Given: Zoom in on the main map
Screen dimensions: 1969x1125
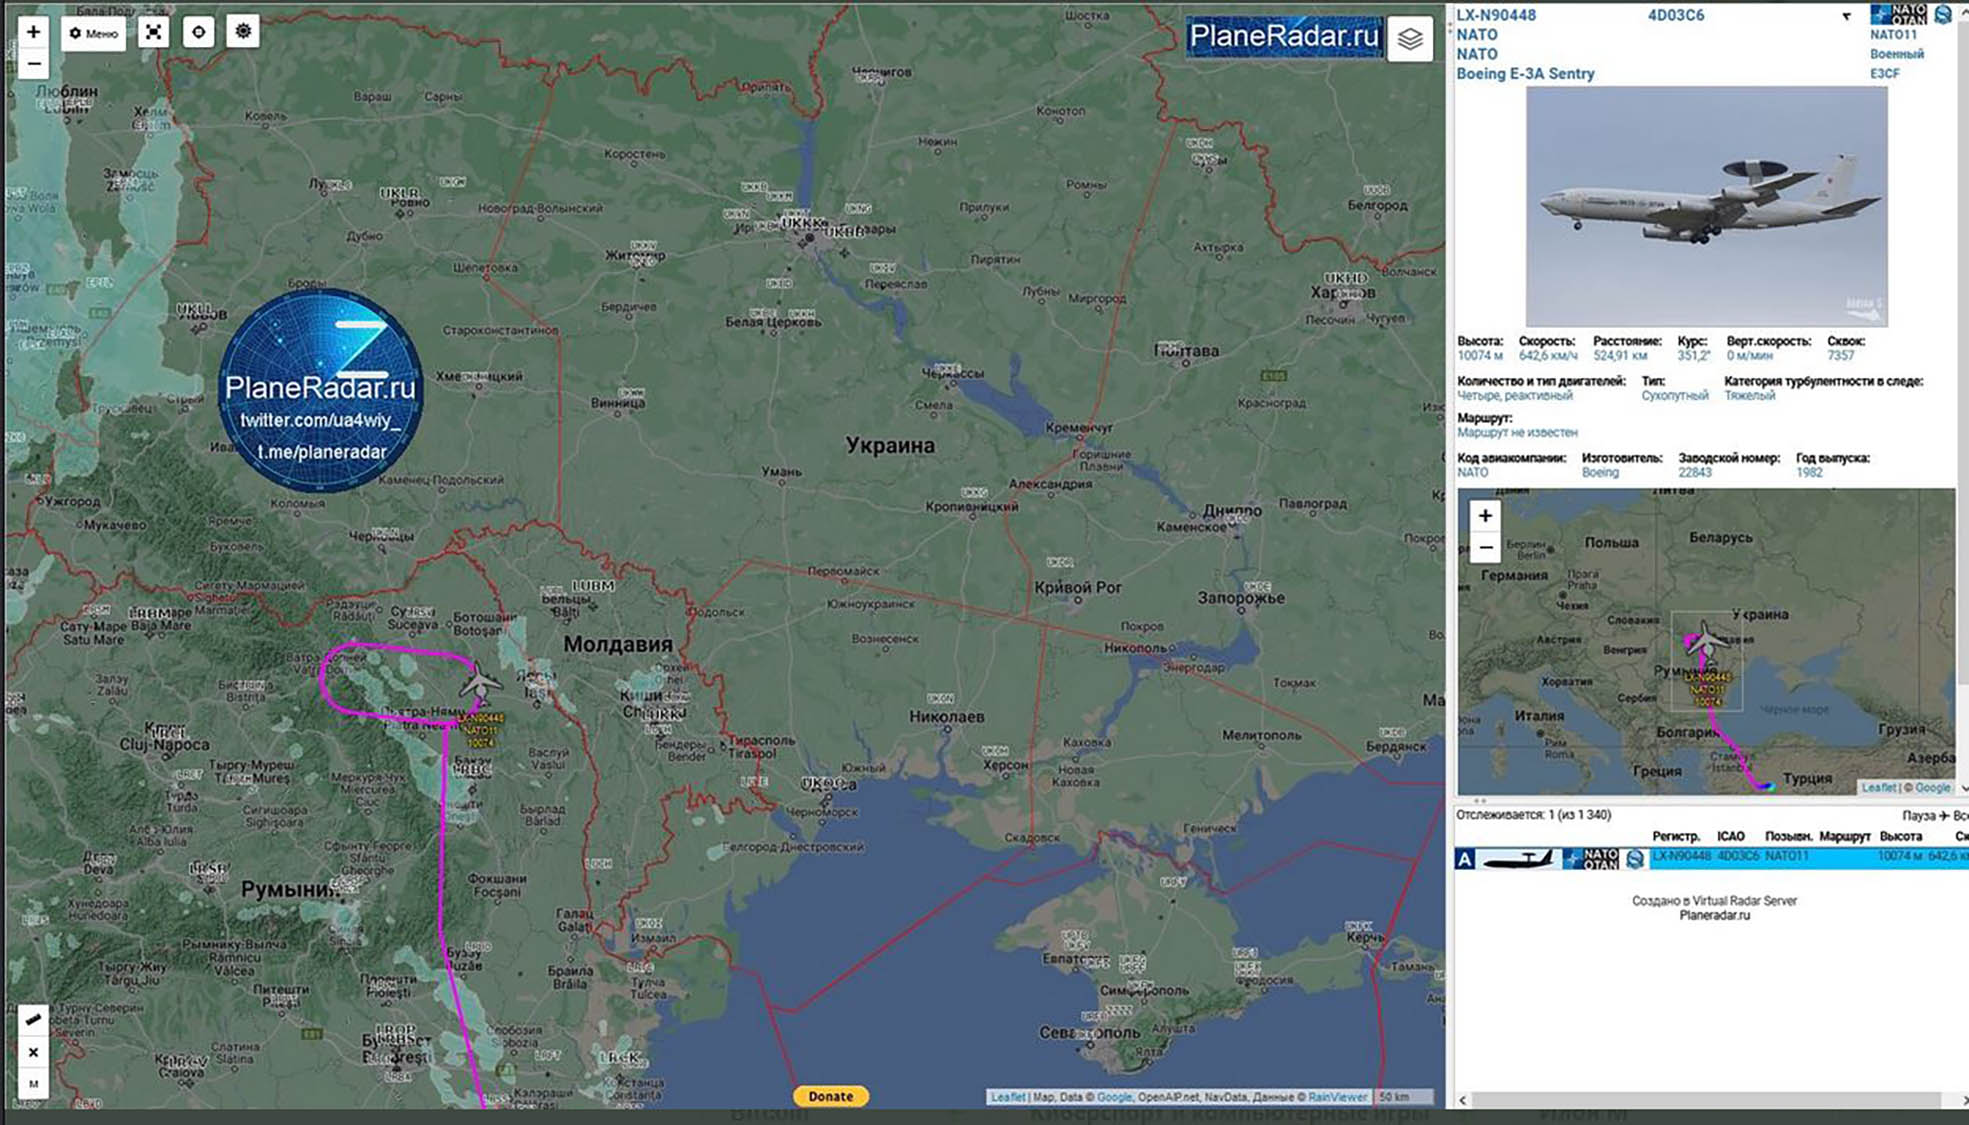Looking at the screenshot, I should [33, 31].
